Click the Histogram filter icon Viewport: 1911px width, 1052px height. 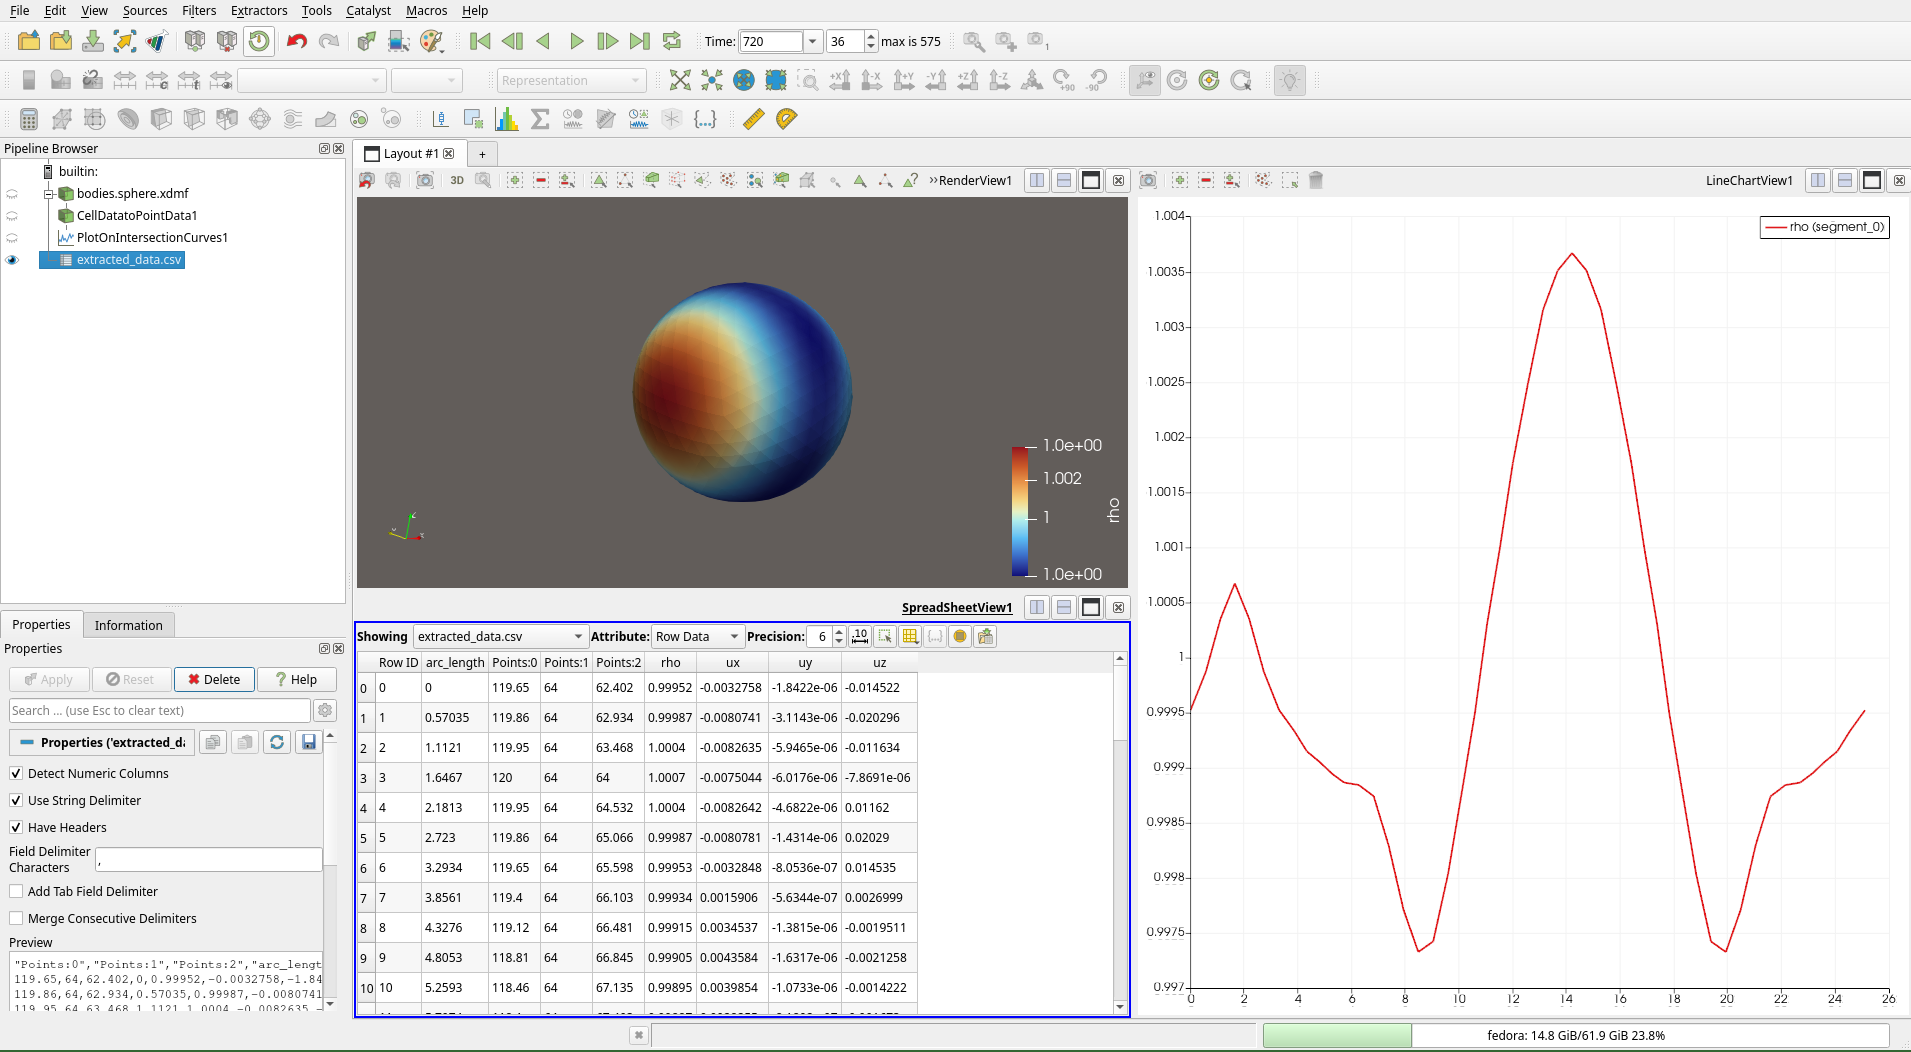pos(507,119)
